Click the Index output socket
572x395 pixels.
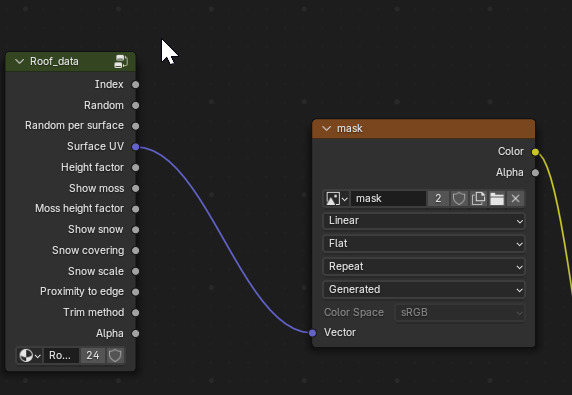136,85
